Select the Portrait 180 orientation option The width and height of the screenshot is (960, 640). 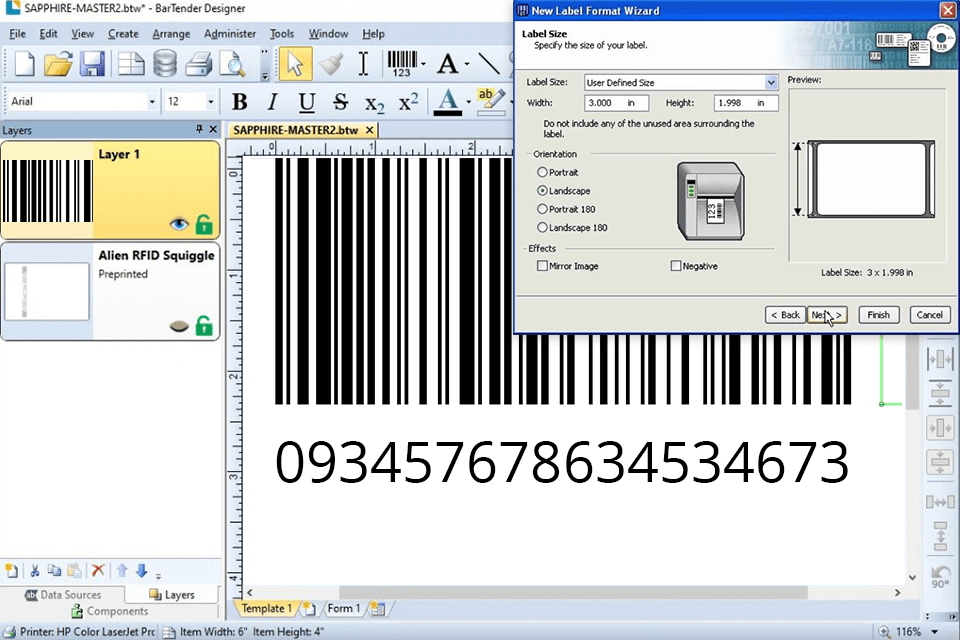542,209
